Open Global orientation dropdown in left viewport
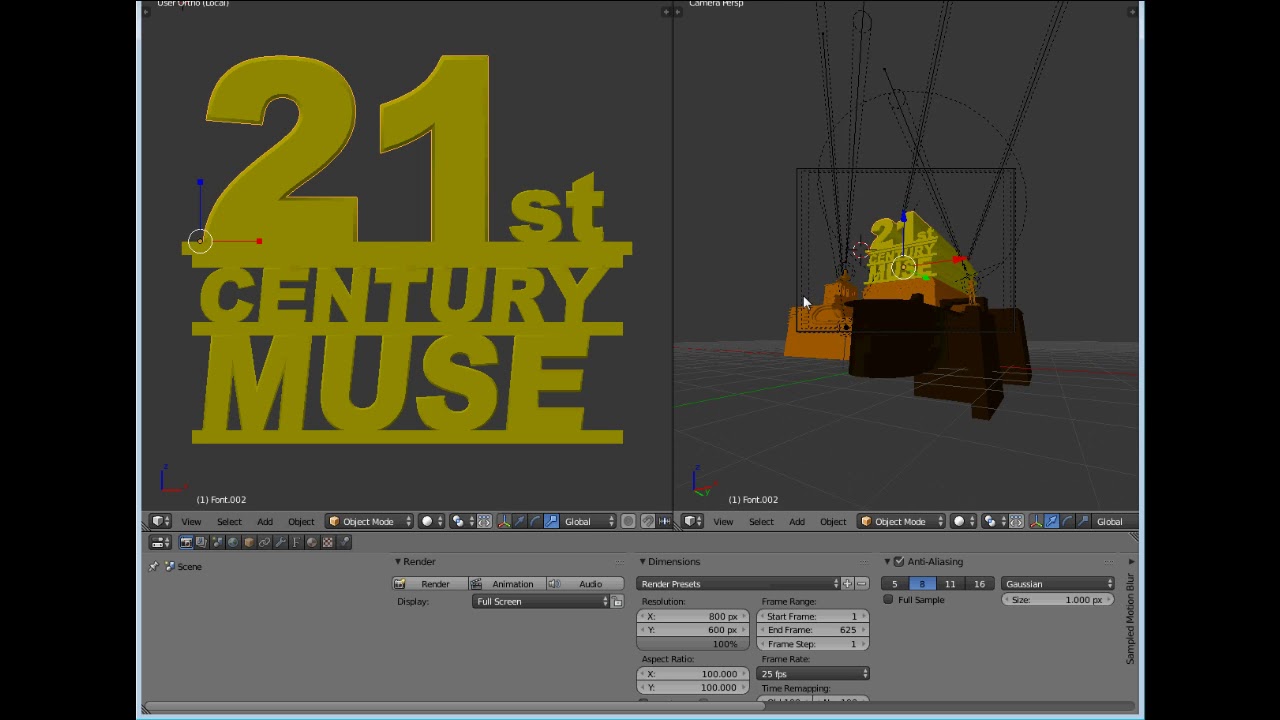This screenshot has height=720, width=1280. 589,521
